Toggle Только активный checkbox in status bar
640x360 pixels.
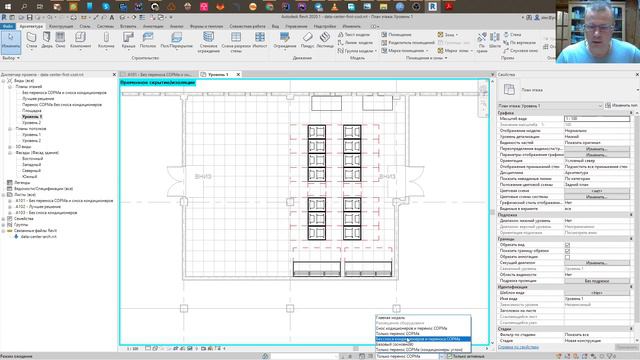[449, 356]
